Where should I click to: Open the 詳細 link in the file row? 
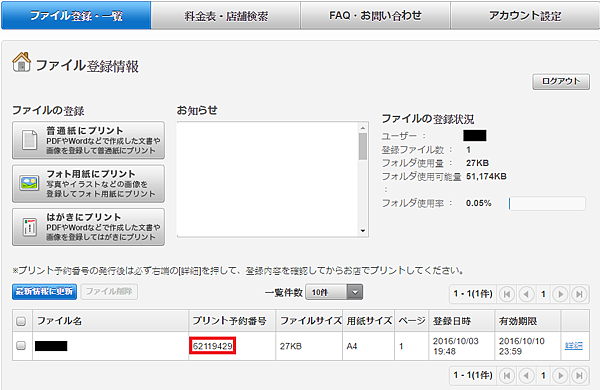(574, 346)
